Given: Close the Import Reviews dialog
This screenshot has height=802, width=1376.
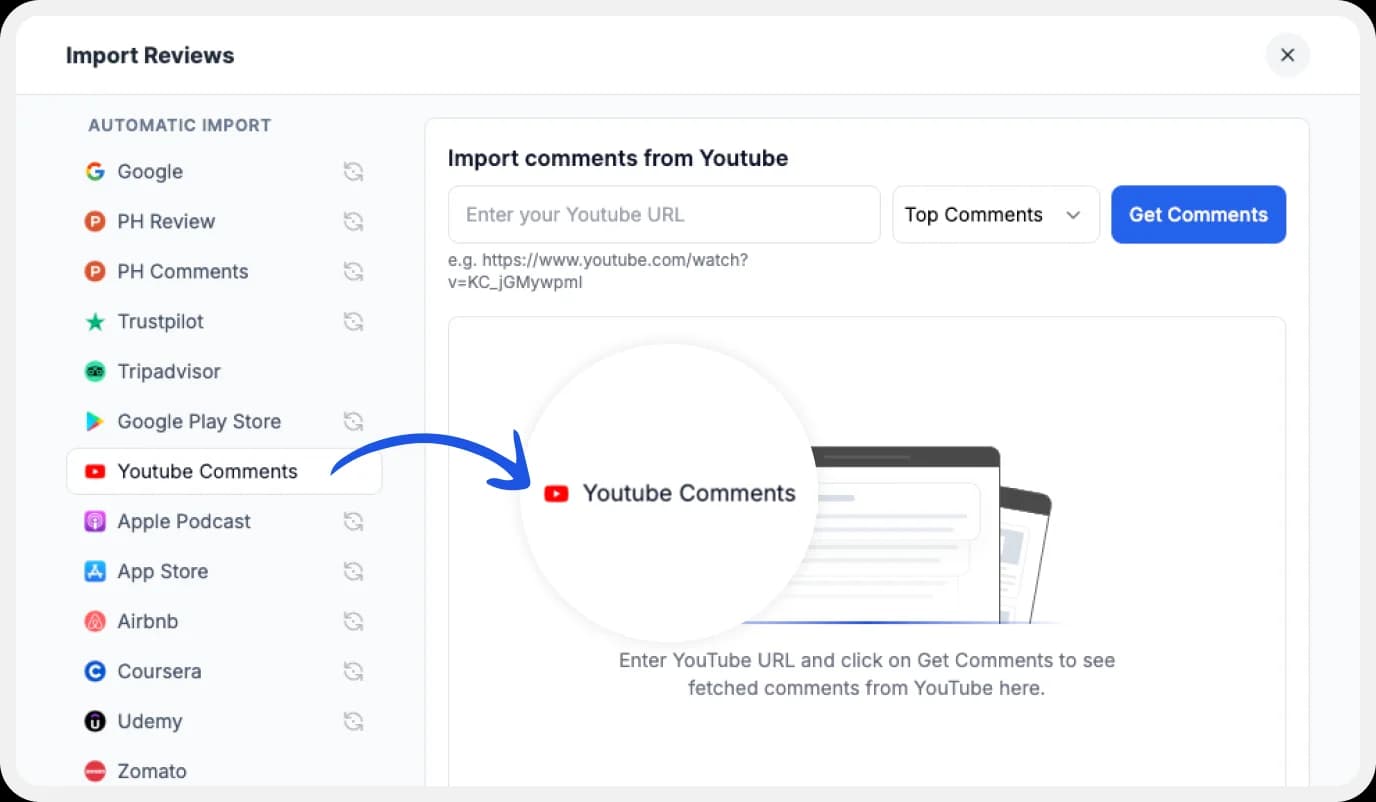Looking at the screenshot, I should tap(1288, 55).
